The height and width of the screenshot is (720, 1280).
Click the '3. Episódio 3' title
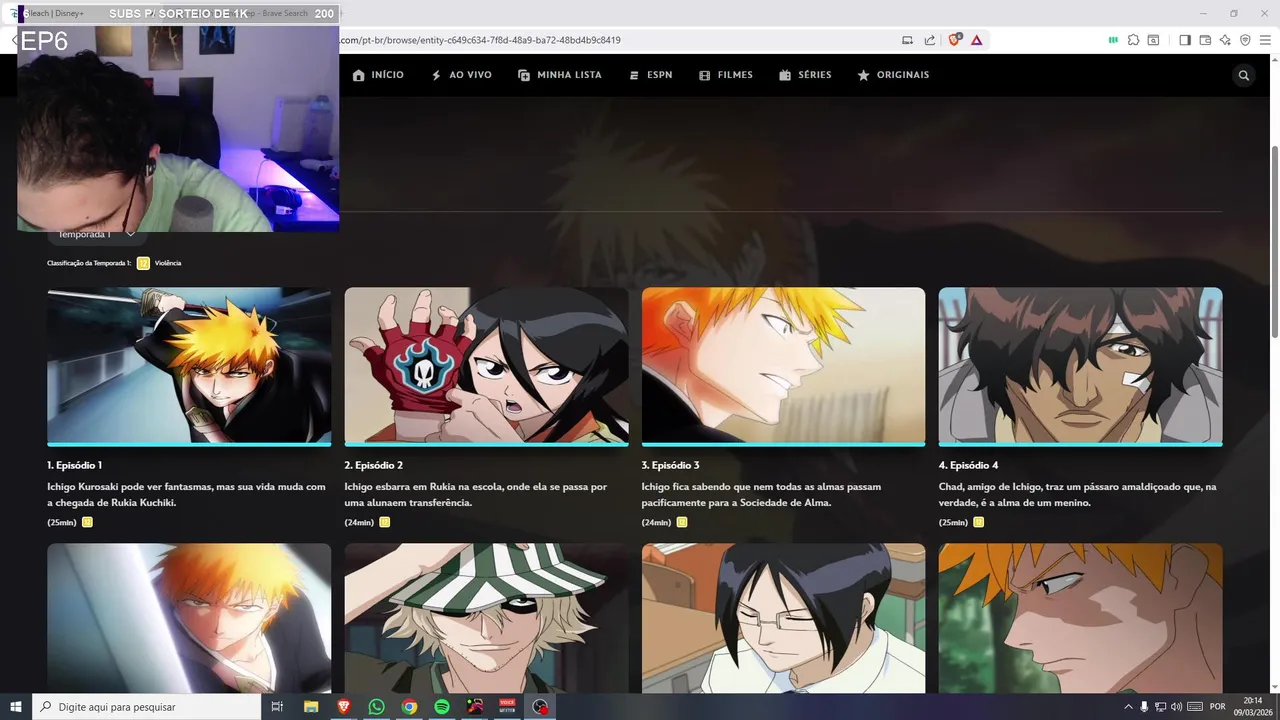(671, 465)
